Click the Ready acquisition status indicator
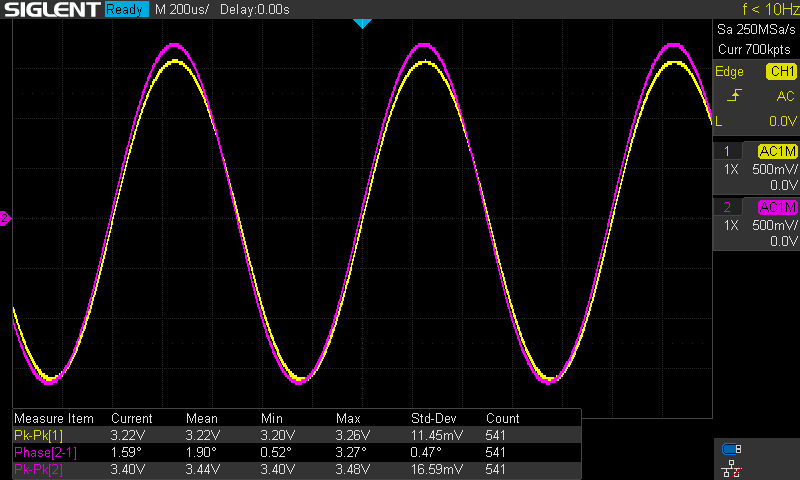The width and height of the screenshot is (800, 480). pos(126,10)
